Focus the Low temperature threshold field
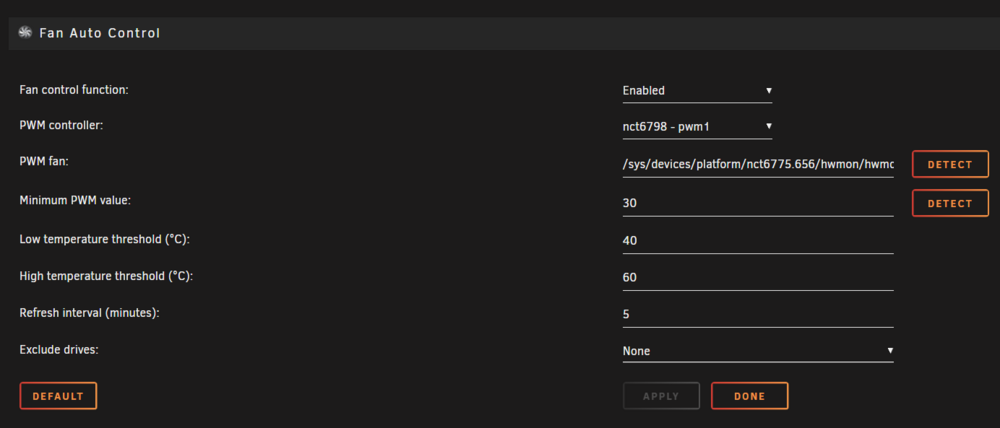Viewport: 1000px width, 428px height. click(x=758, y=241)
